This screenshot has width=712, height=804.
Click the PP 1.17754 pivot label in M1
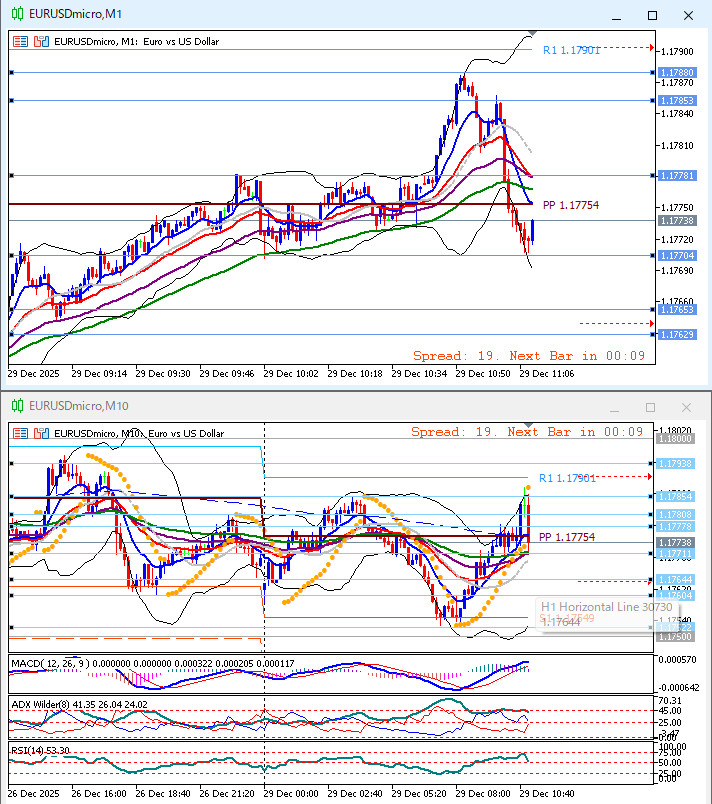(570, 205)
